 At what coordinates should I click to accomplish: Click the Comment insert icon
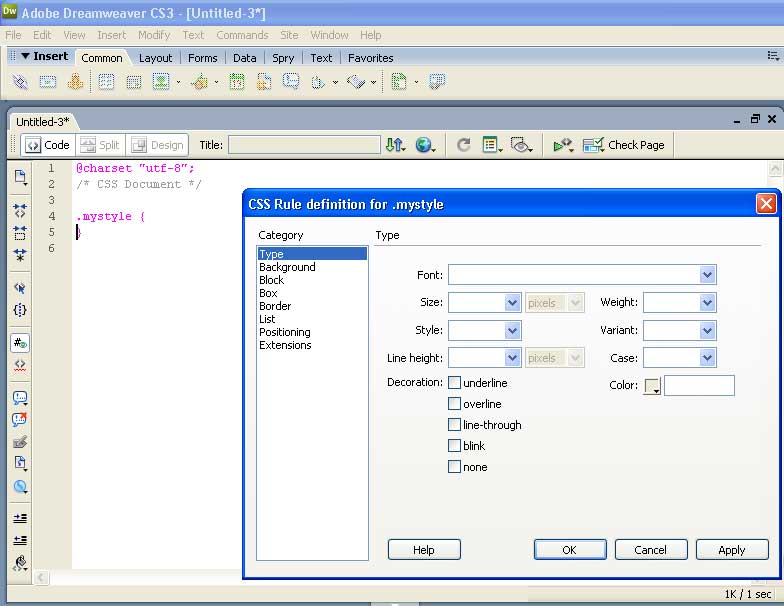(291, 81)
